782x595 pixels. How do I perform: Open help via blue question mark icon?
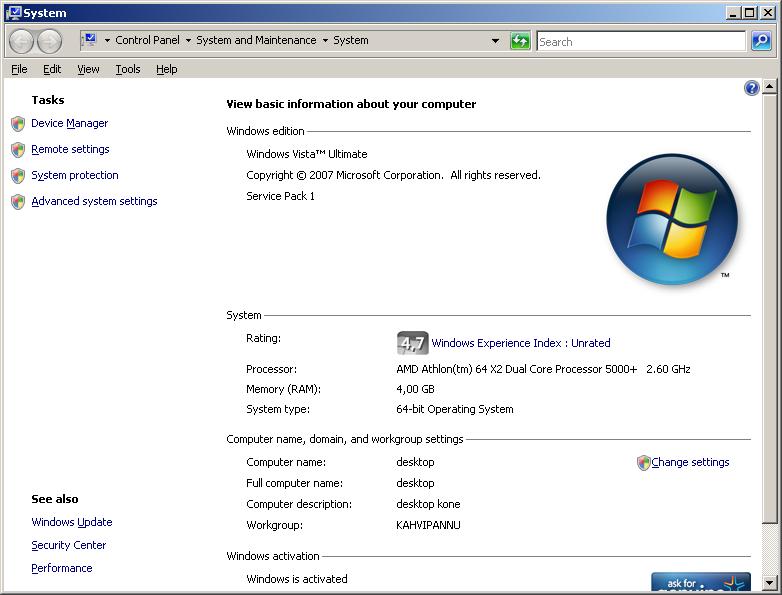[751, 88]
